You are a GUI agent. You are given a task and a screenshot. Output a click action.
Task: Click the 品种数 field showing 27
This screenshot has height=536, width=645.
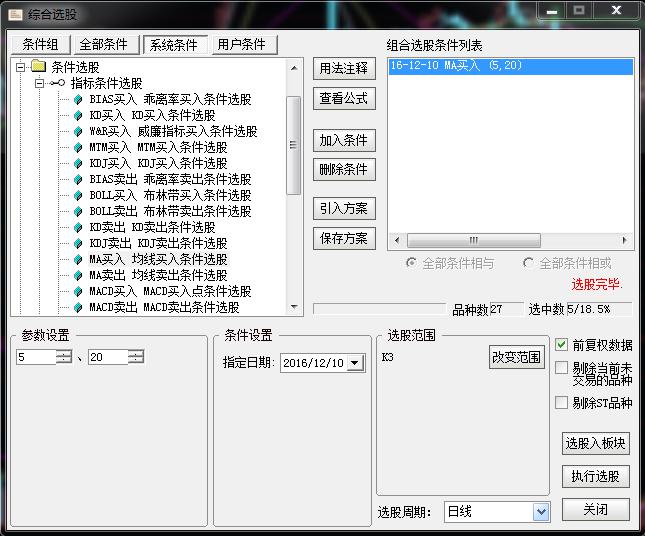tap(506, 309)
